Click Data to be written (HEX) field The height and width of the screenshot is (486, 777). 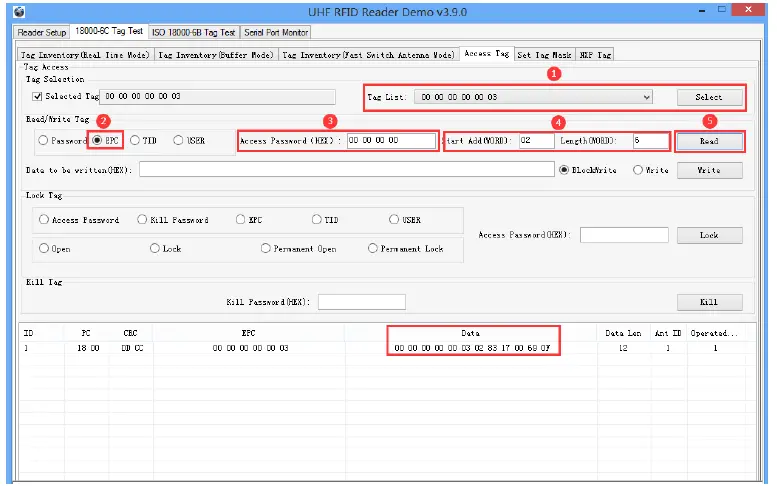(x=346, y=169)
